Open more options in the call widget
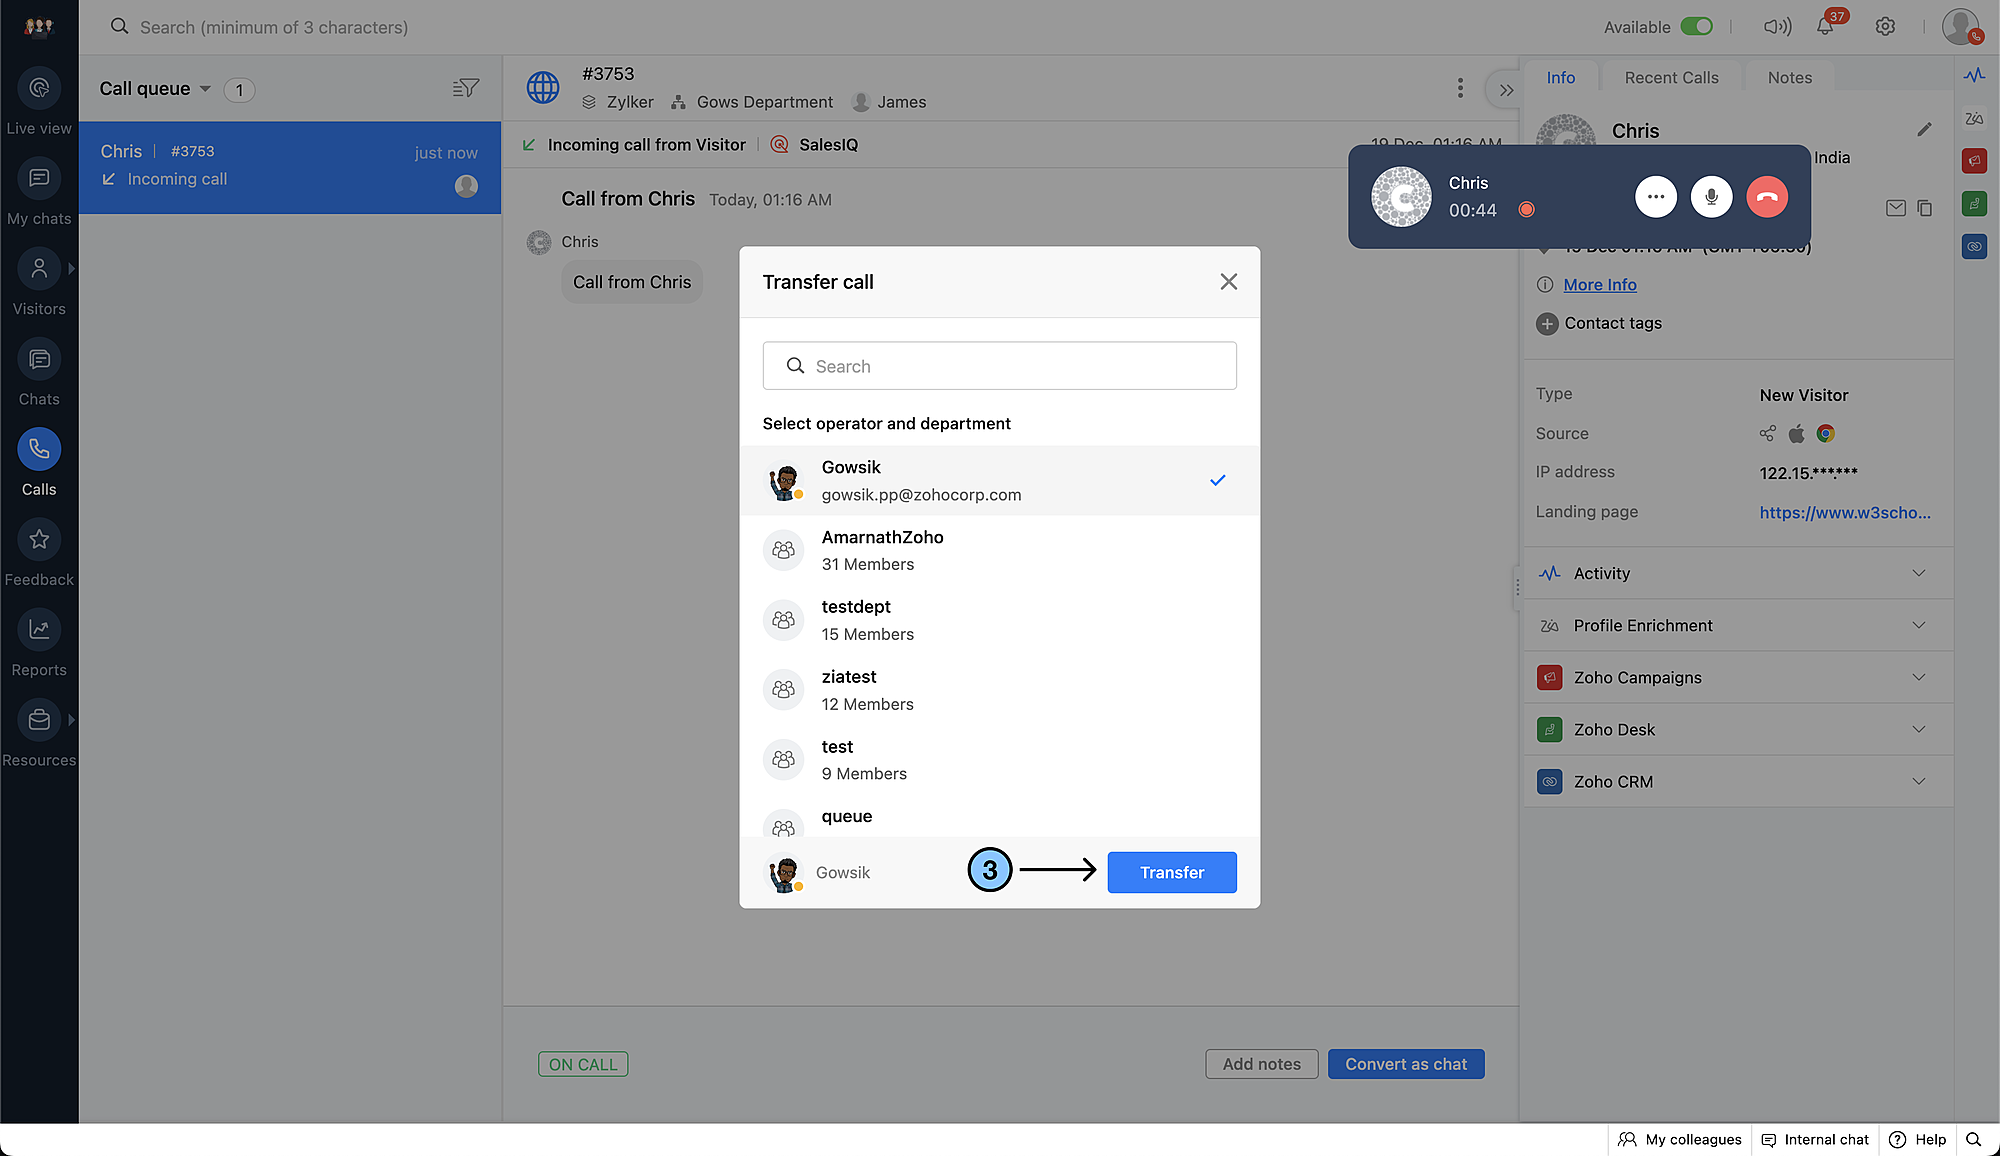The width and height of the screenshot is (2000, 1156). (x=1655, y=197)
